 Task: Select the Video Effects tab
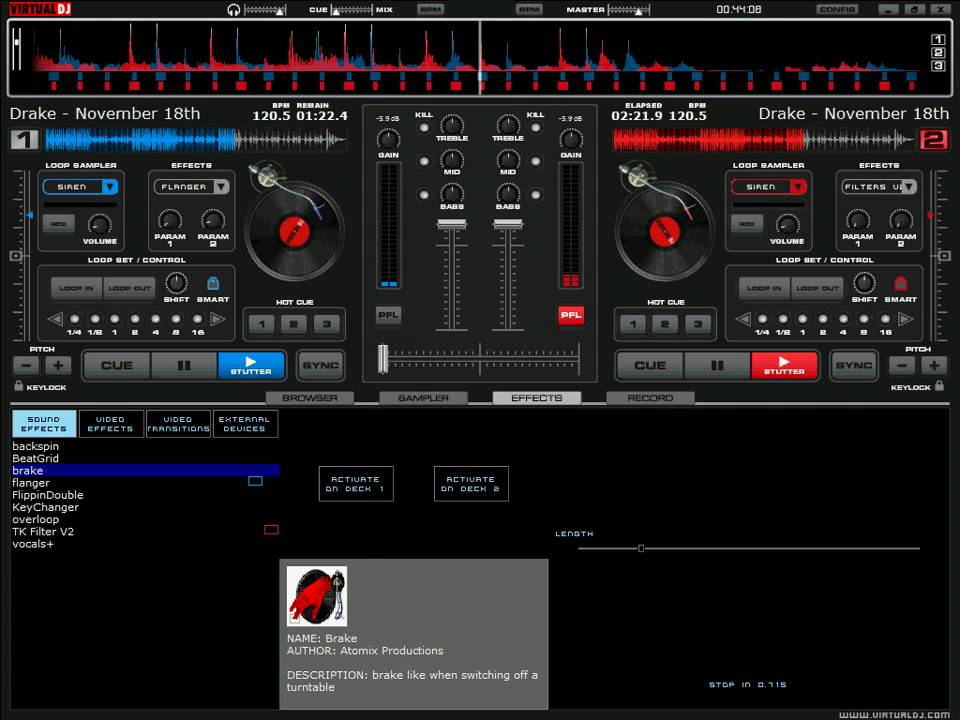tap(111, 424)
